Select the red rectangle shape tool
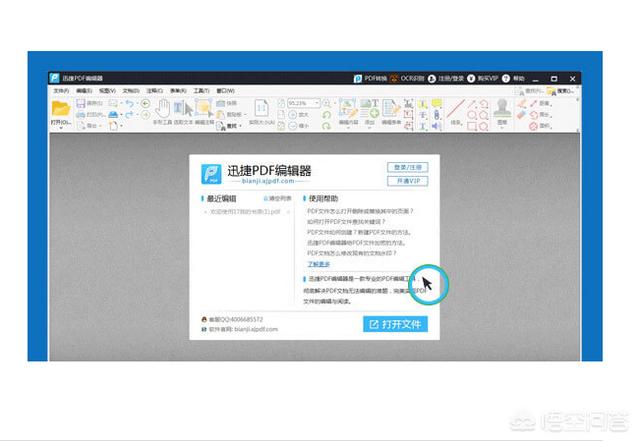 472,126
